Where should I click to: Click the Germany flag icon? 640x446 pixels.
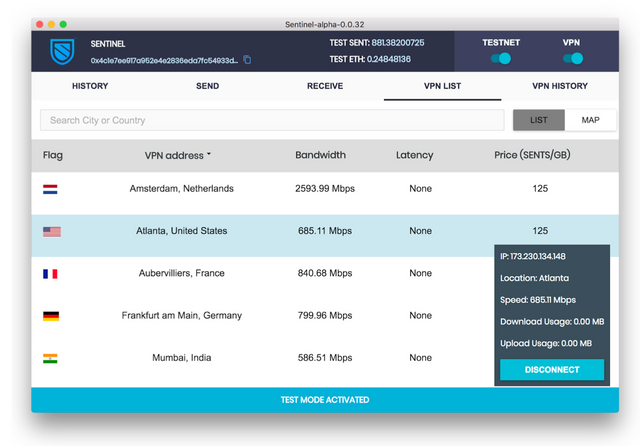pyautogui.click(x=51, y=316)
